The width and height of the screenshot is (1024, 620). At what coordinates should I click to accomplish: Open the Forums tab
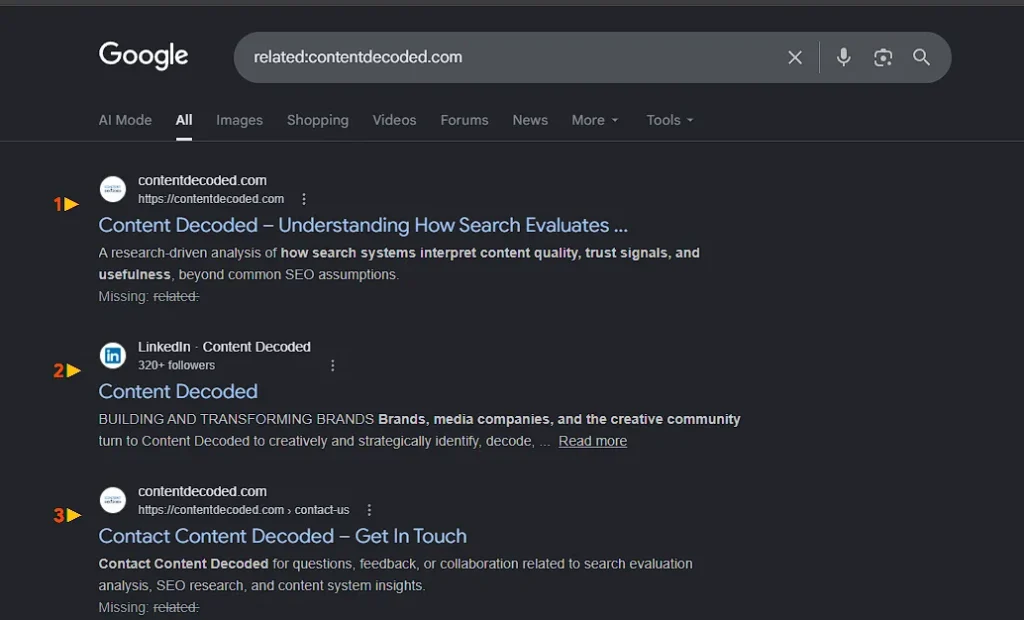coord(464,120)
